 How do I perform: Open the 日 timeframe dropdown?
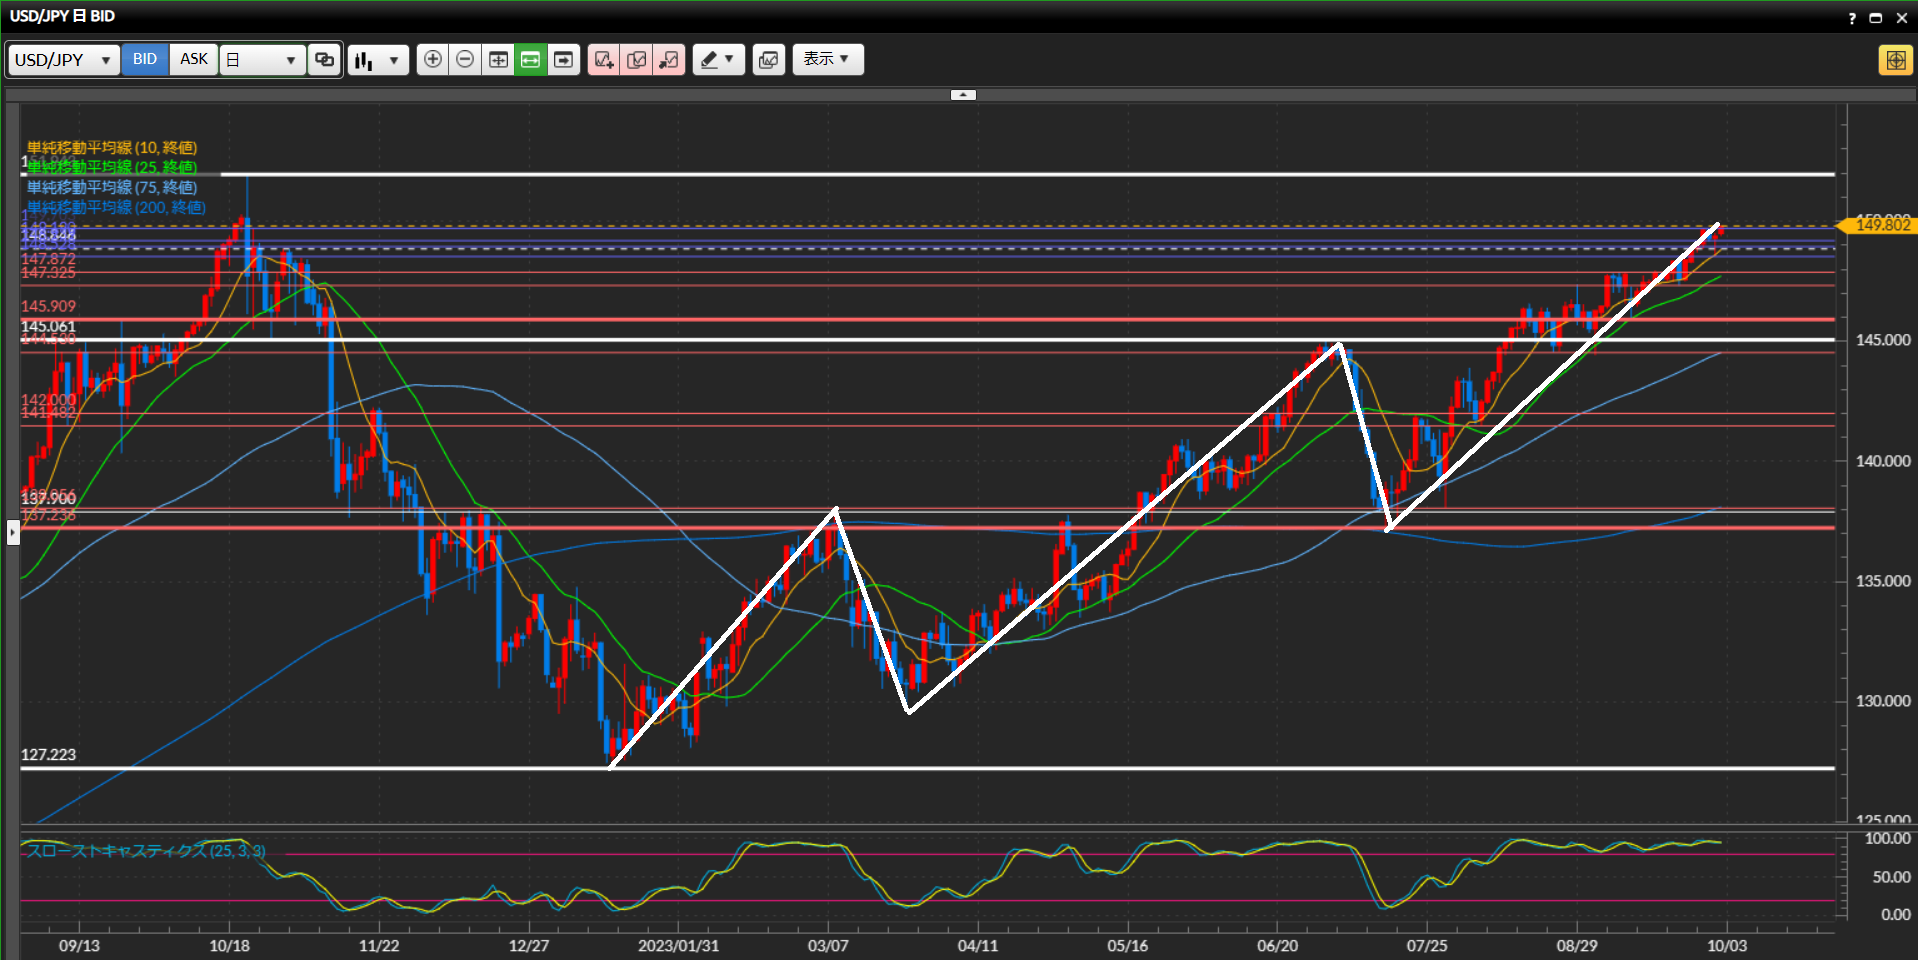[x=262, y=60]
